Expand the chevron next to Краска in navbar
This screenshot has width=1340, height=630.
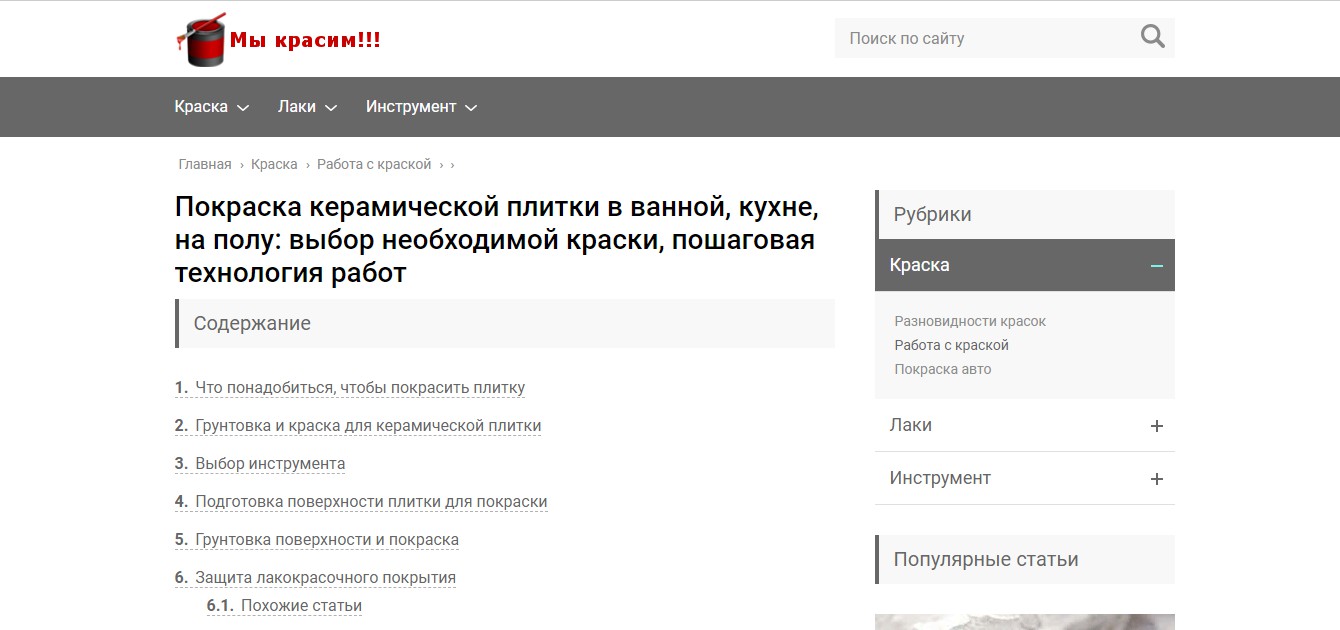click(x=242, y=108)
